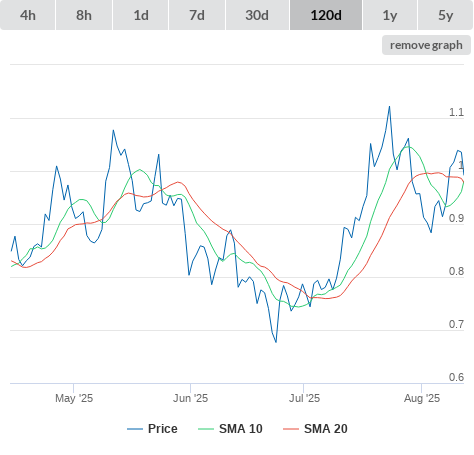Click the active 120d tab
Screen dimensions: 474x455
(x=326, y=15)
